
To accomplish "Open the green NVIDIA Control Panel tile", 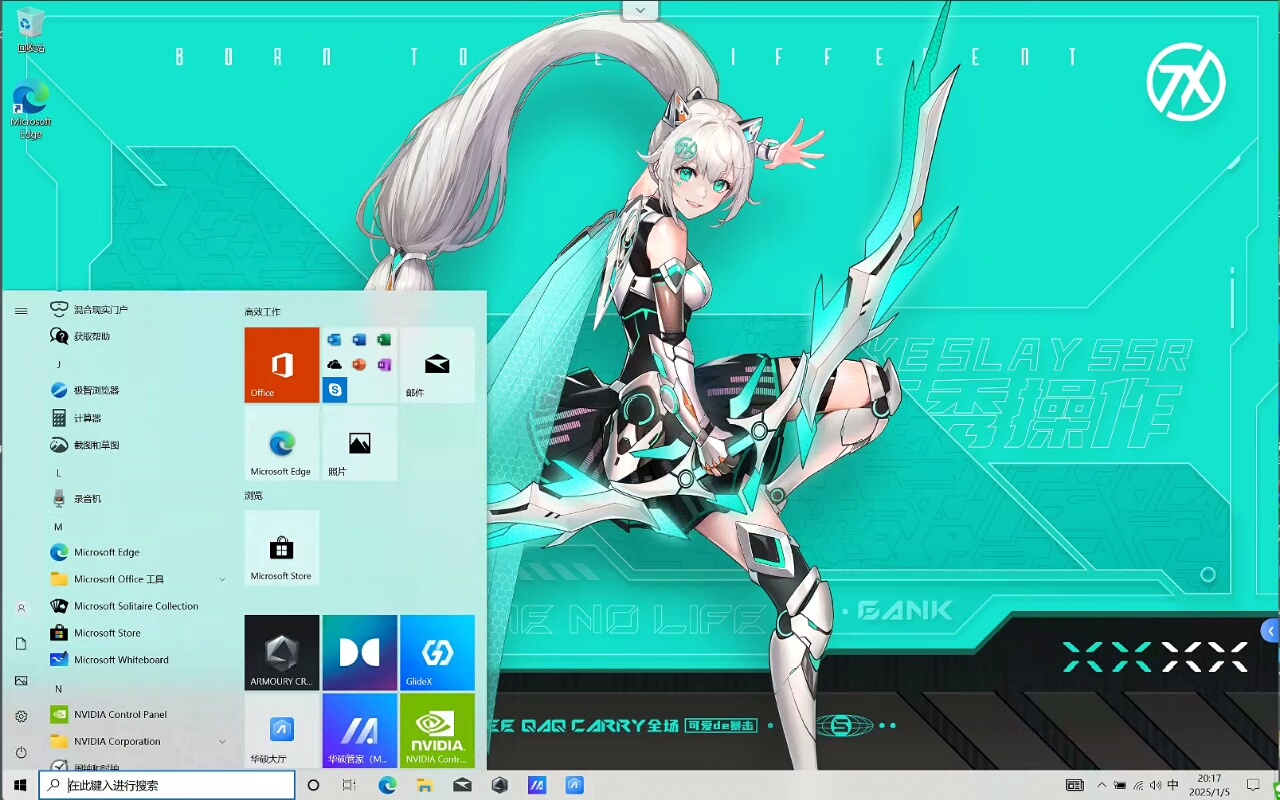I will (437, 731).
